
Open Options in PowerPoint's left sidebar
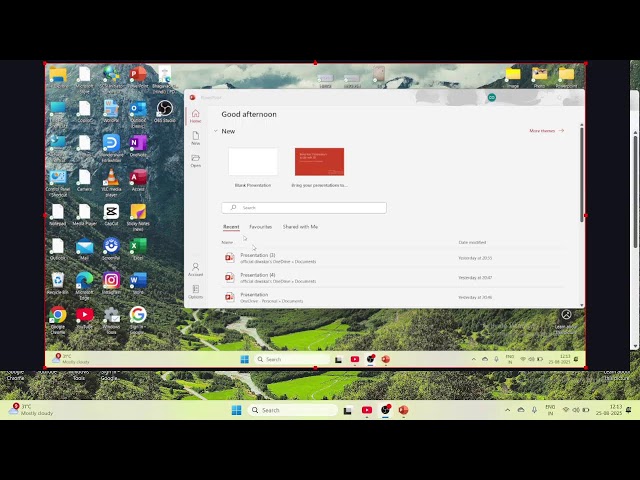pyautogui.click(x=196, y=292)
